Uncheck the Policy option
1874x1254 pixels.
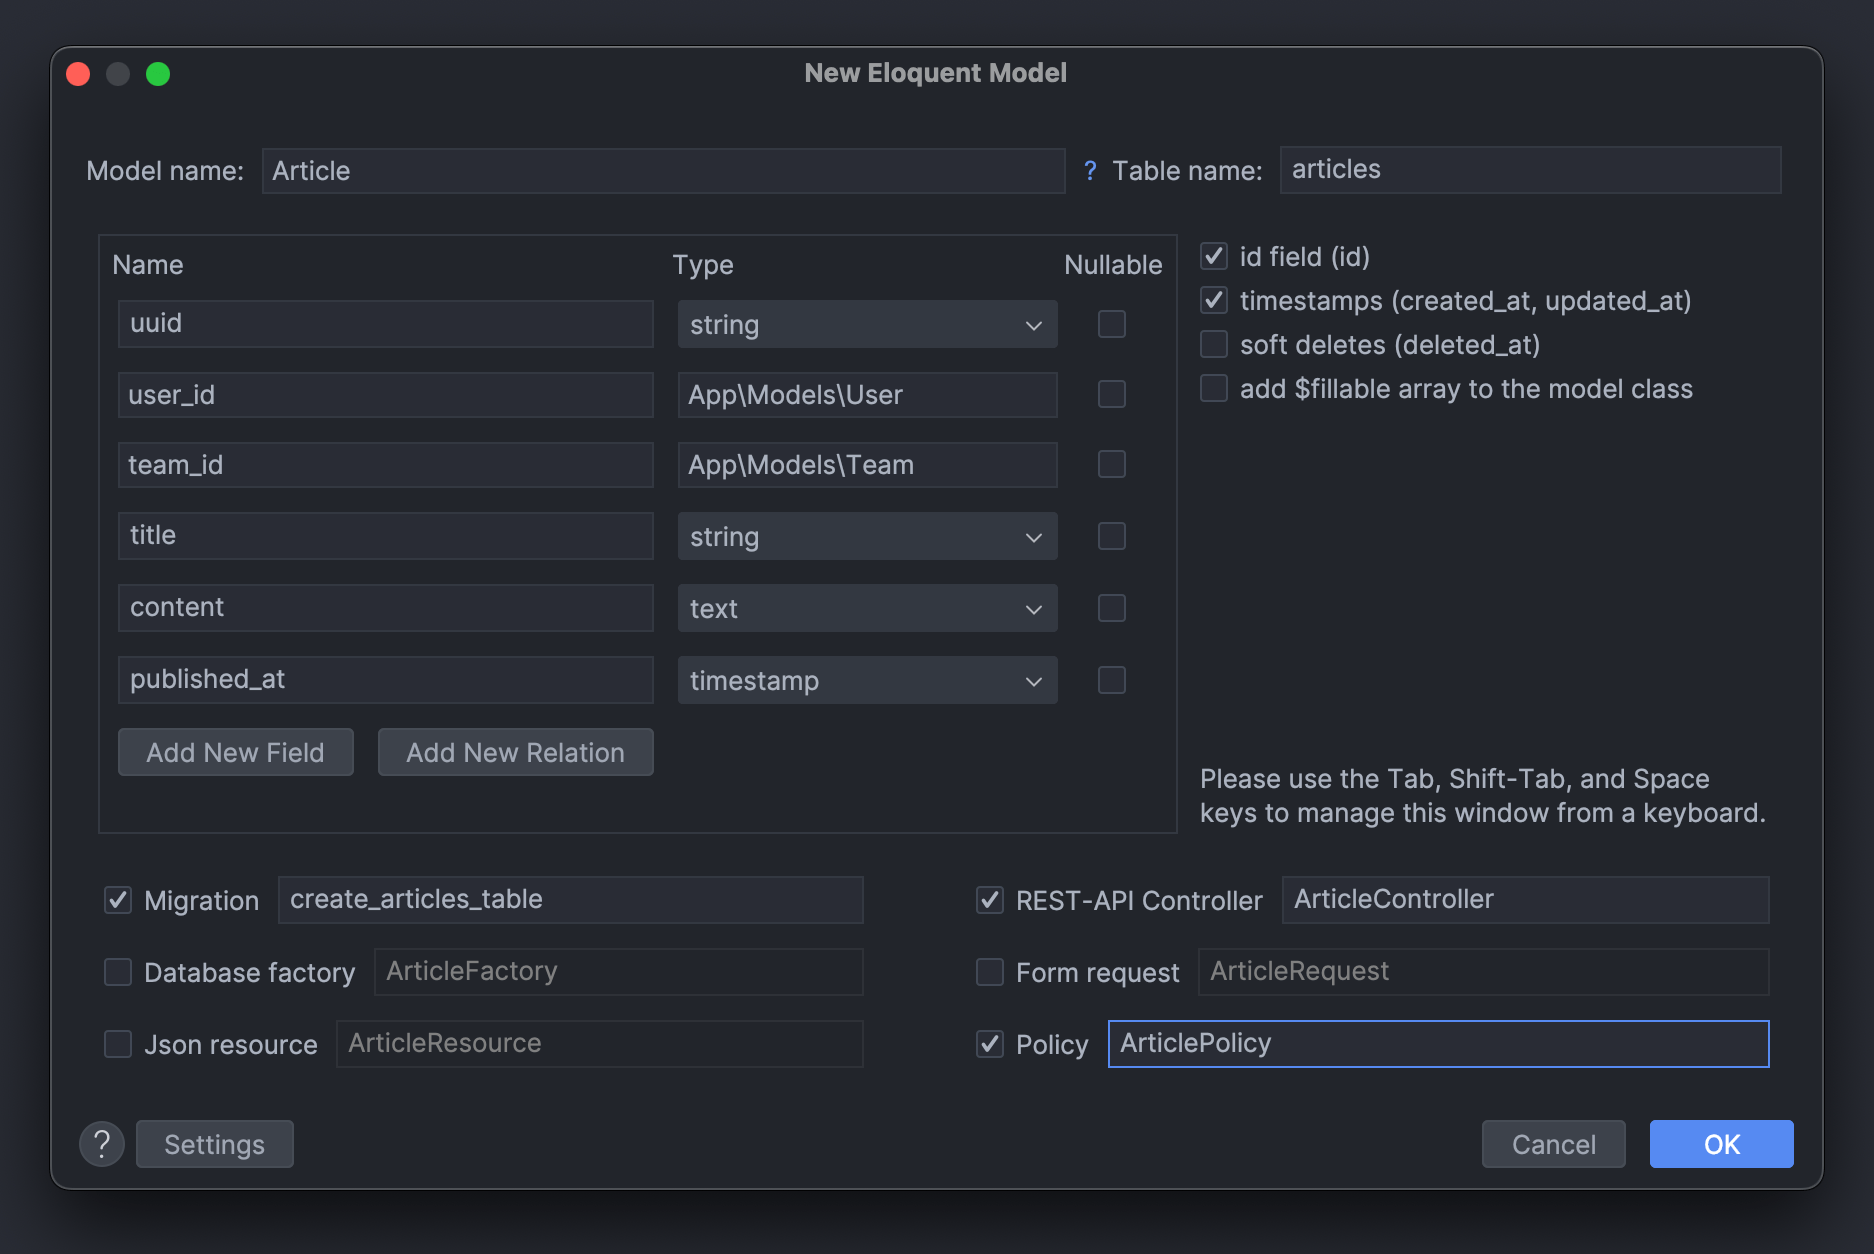click(x=989, y=1043)
